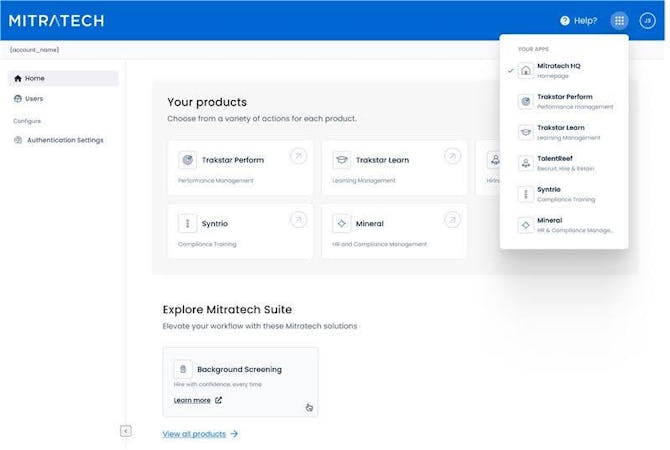The image size is (670, 450).
Task: Click the Learn more link
Action: pos(192,400)
